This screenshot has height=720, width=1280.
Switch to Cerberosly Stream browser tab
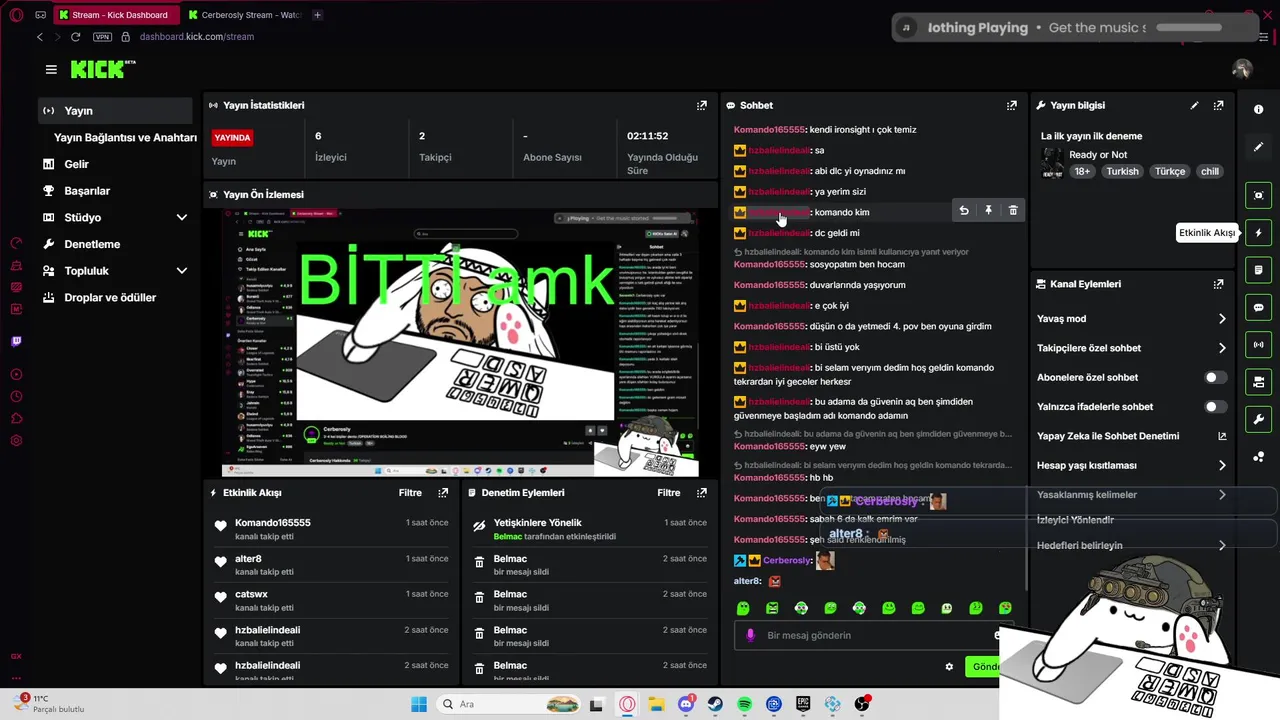(244, 15)
